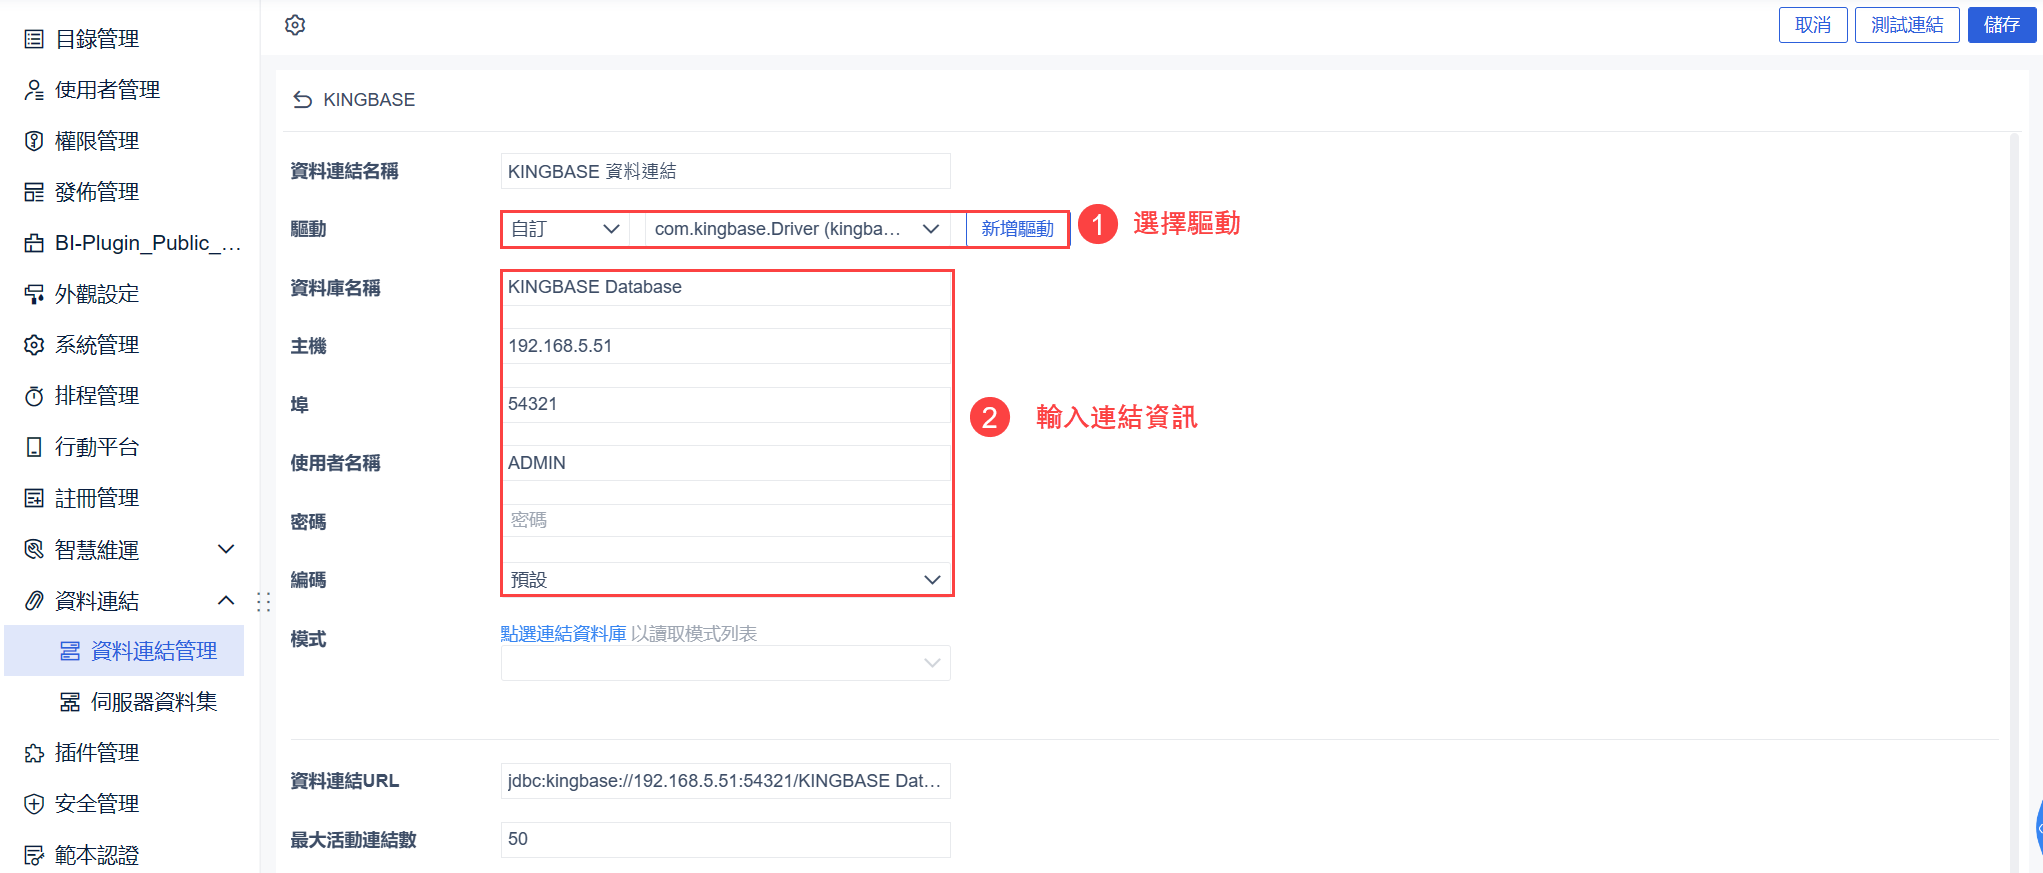
Task: Click the 行動平台 mobile icon
Action: point(34,447)
